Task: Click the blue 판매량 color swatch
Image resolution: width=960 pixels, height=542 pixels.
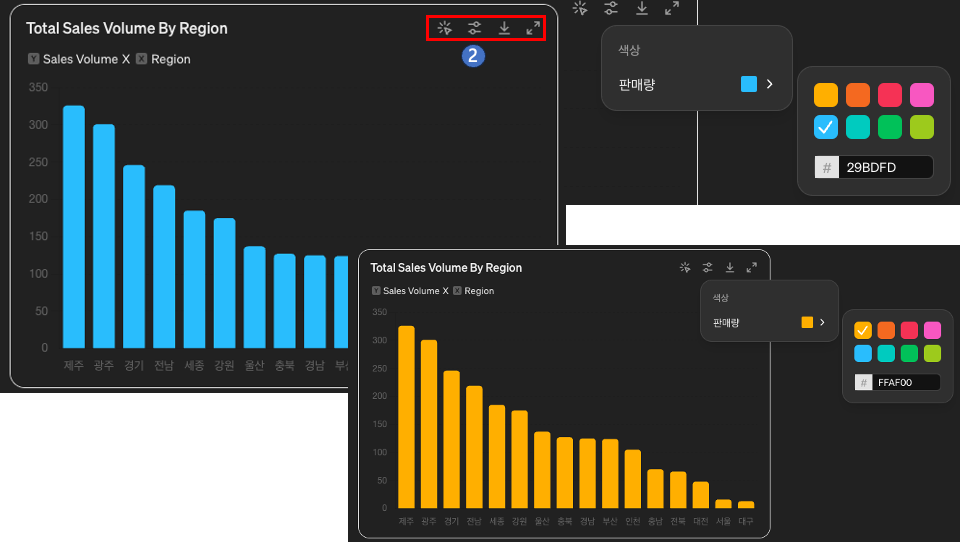Action: 749,84
